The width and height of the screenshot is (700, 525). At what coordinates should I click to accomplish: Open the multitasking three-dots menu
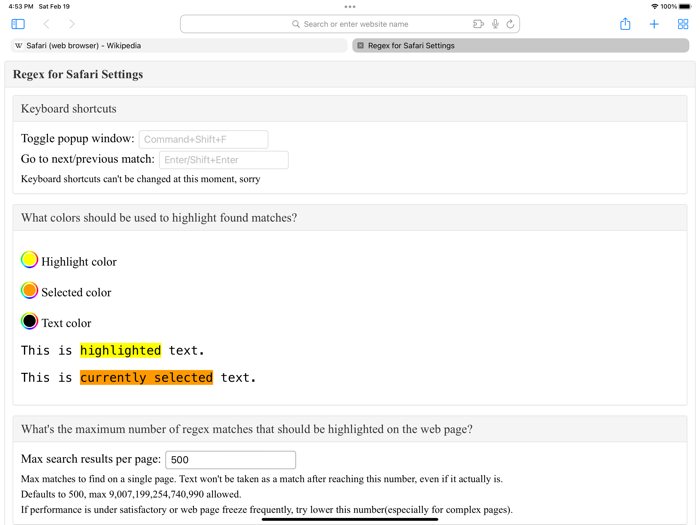350,7
